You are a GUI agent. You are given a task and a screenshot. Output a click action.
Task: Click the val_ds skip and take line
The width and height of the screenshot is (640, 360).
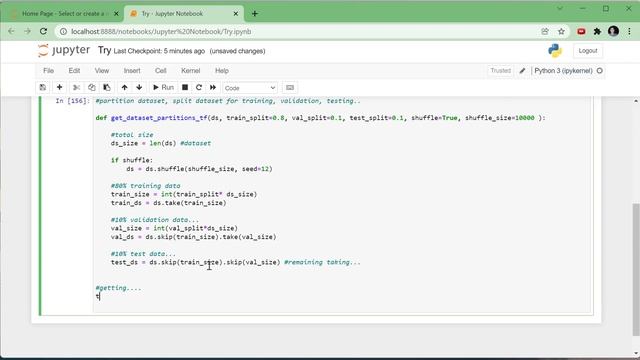point(193,237)
